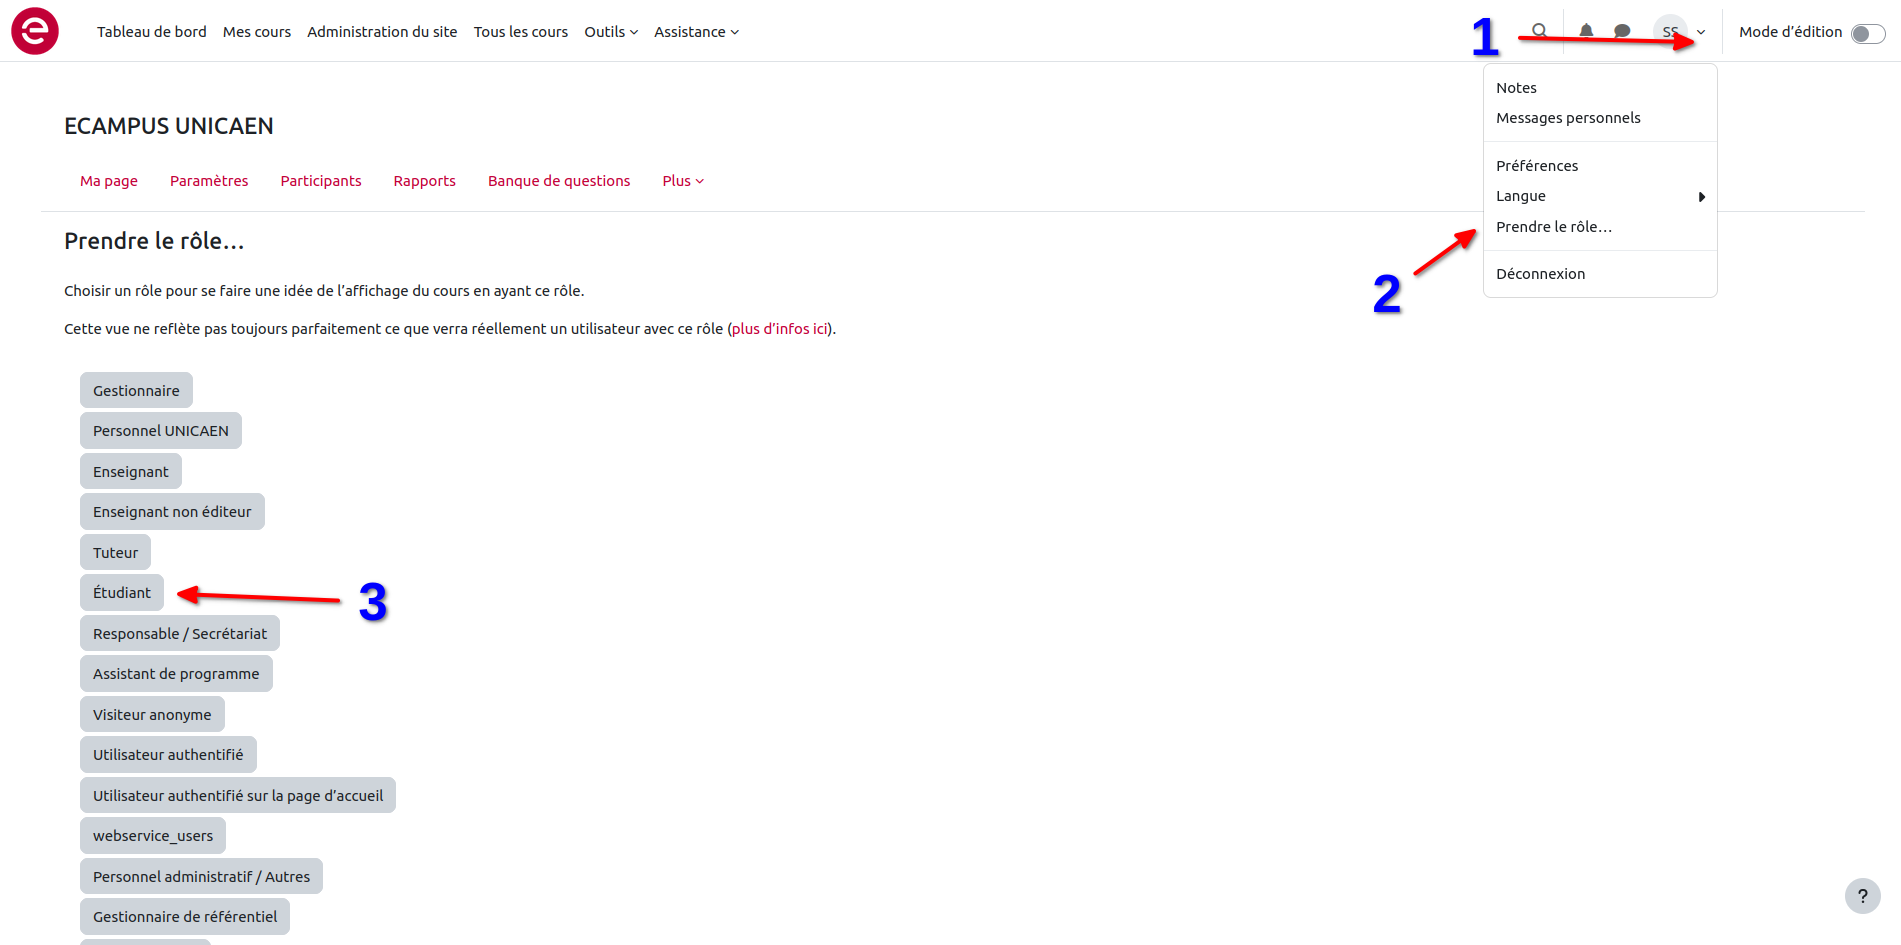Viewport: 1901px width, 945px height.
Task: Open the search magnifier icon
Action: pos(1540,31)
